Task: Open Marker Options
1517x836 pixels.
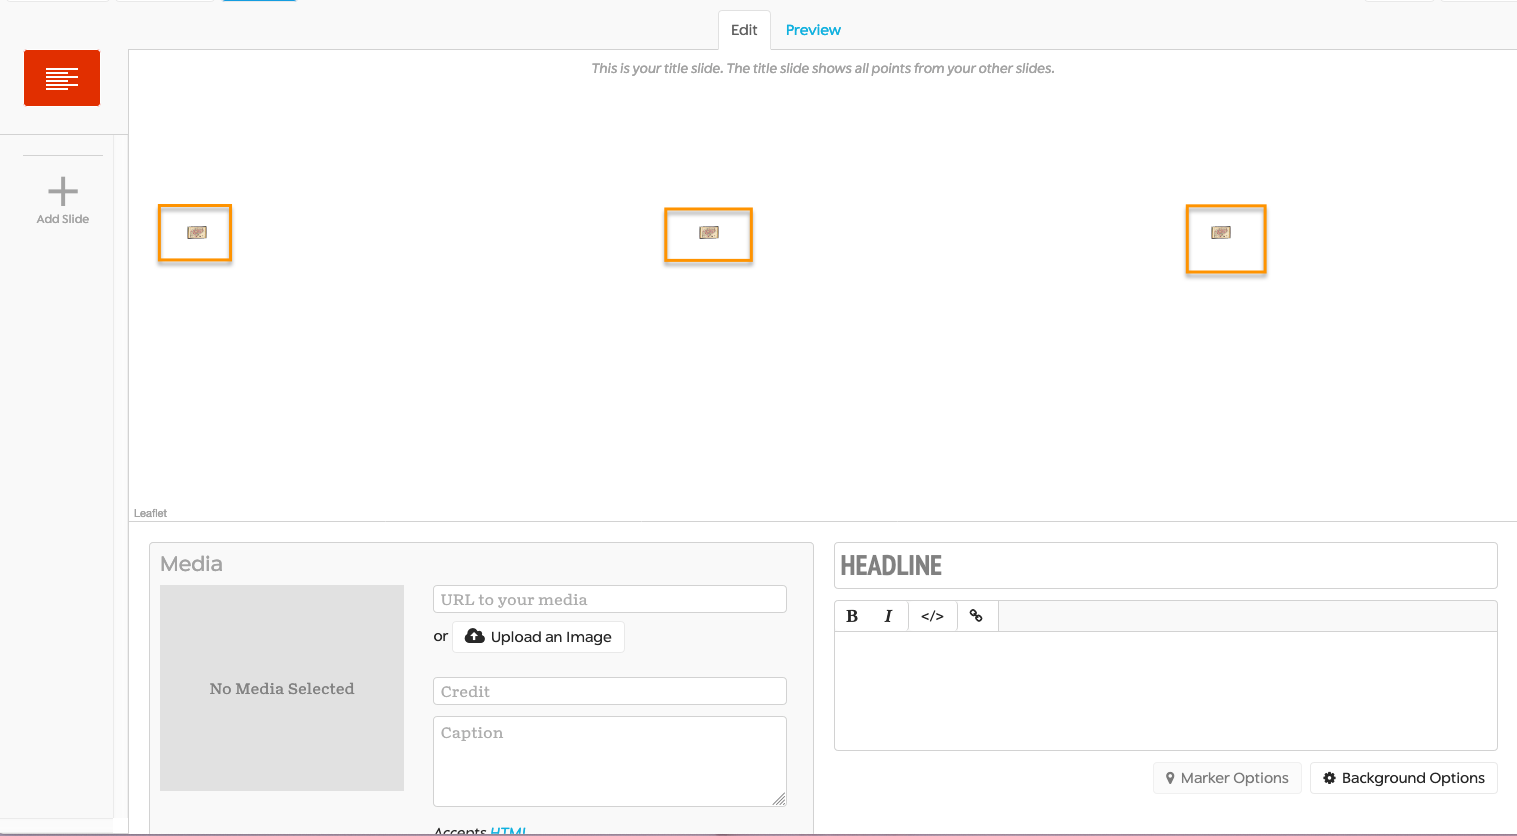Action: click(x=1227, y=778)
